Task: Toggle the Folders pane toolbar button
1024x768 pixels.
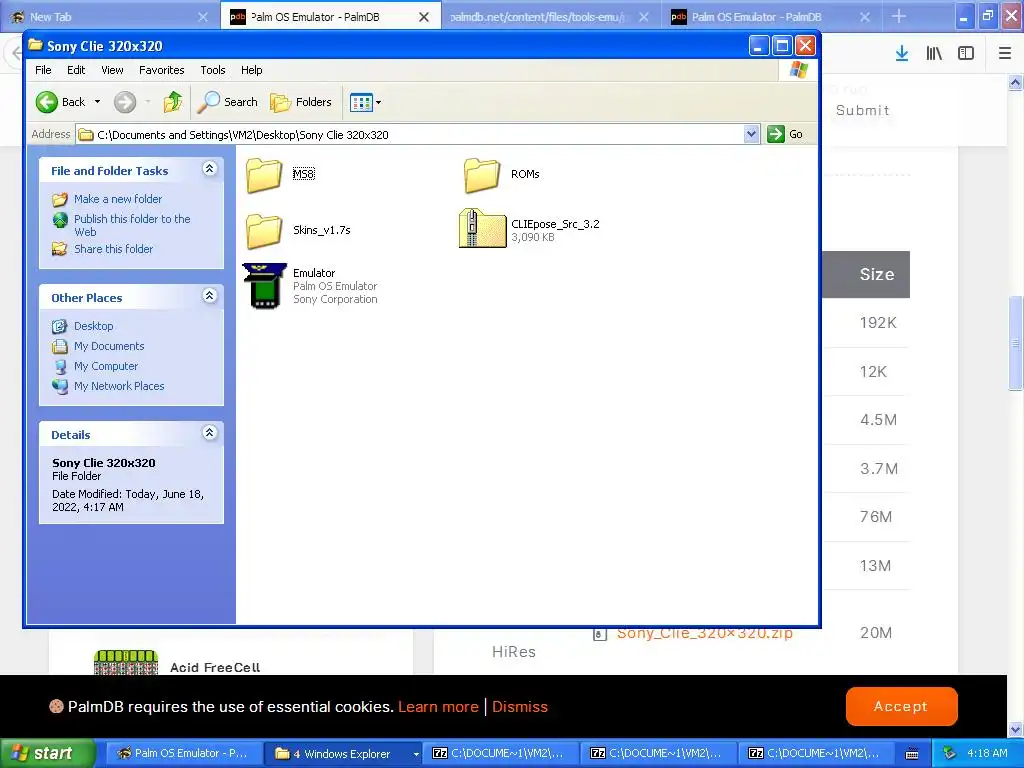Action: coord(301,102)
